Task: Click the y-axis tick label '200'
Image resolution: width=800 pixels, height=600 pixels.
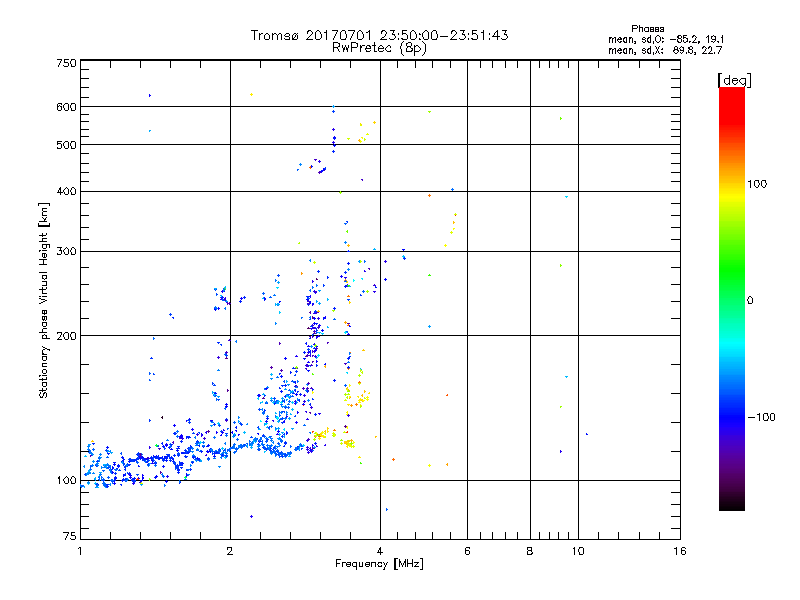Action: click(66, 336)
